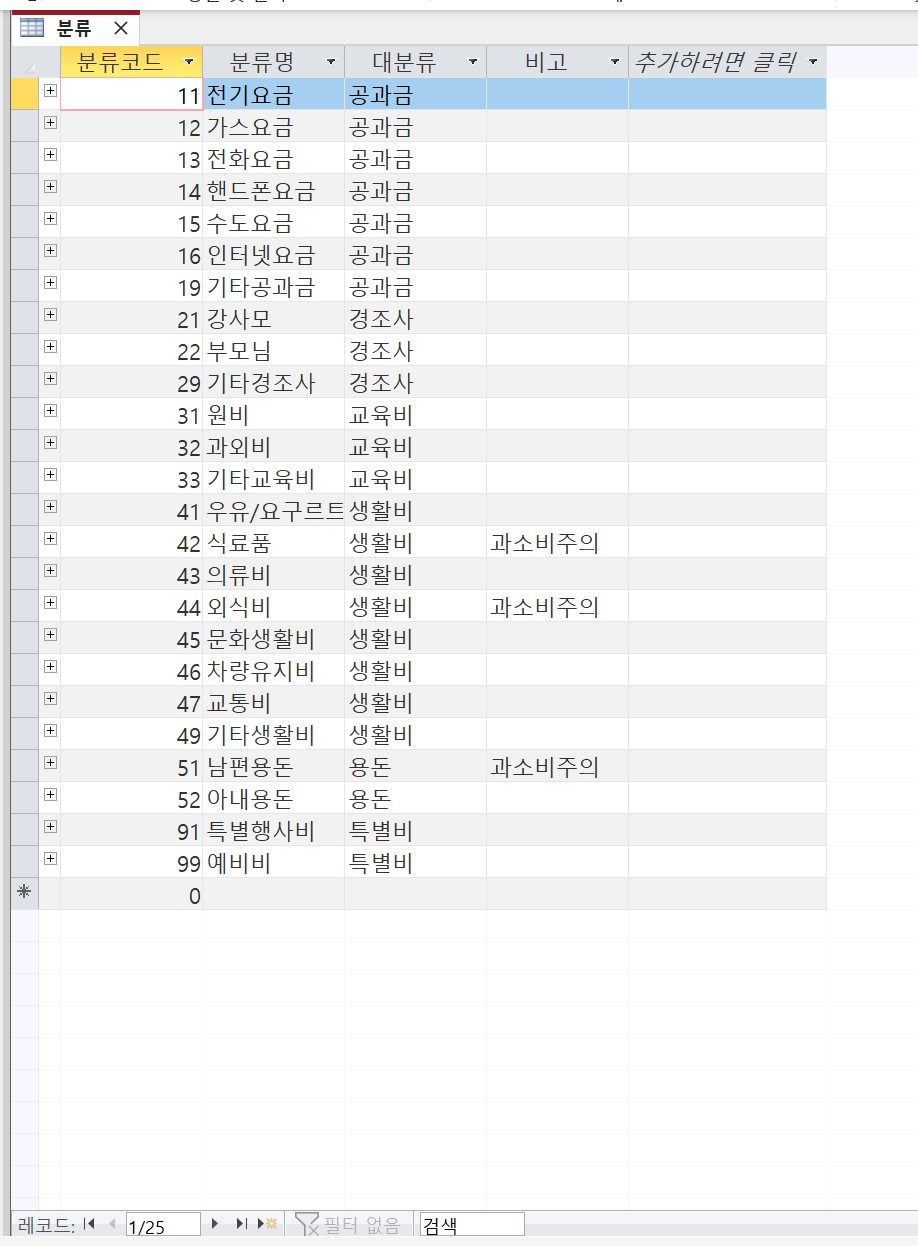Expand the 예비비 record's plus sign
The width and height of the screenshot is (918, 1246).
click(x=50, y=859)
